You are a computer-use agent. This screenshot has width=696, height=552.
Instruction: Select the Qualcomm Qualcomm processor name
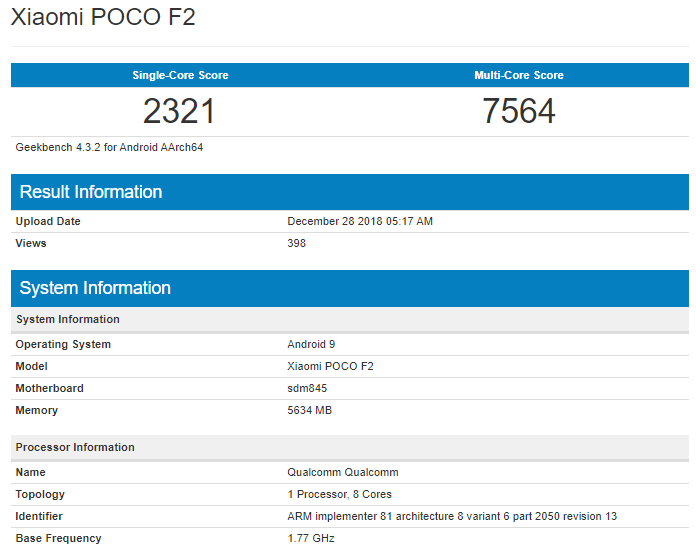(x=344, y=472)
